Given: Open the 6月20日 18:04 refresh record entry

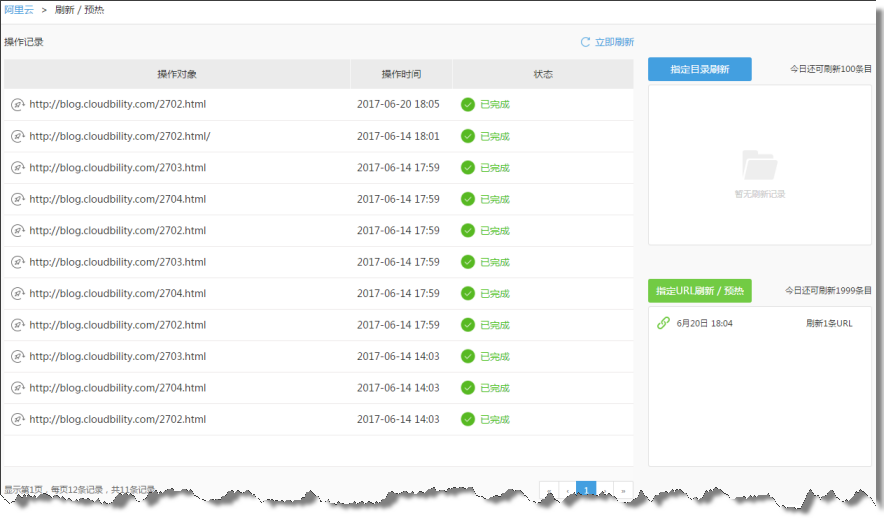Looking at the screenshot, I should point(704,323).
